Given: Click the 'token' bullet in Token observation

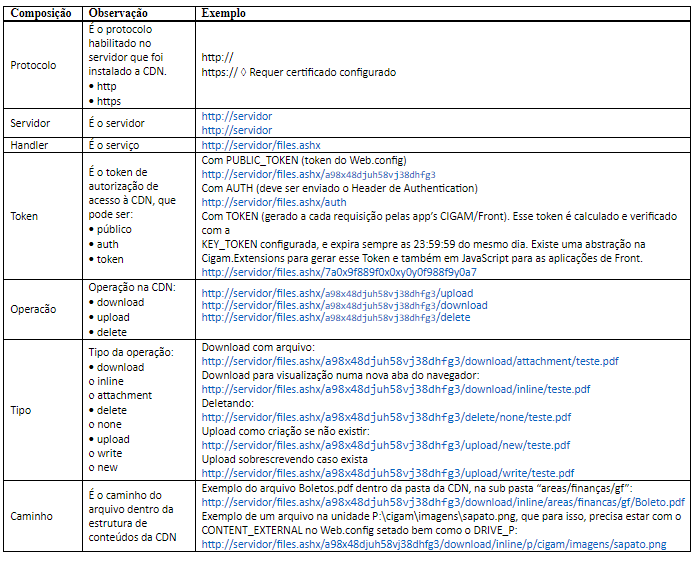Looking at the screenshot, I should tap(106, 259).
